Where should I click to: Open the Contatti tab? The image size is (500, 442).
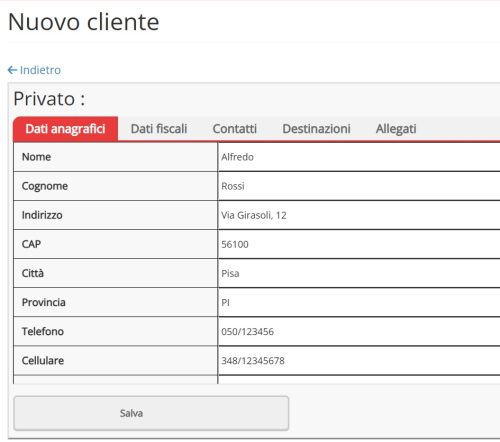click(235, 129)
